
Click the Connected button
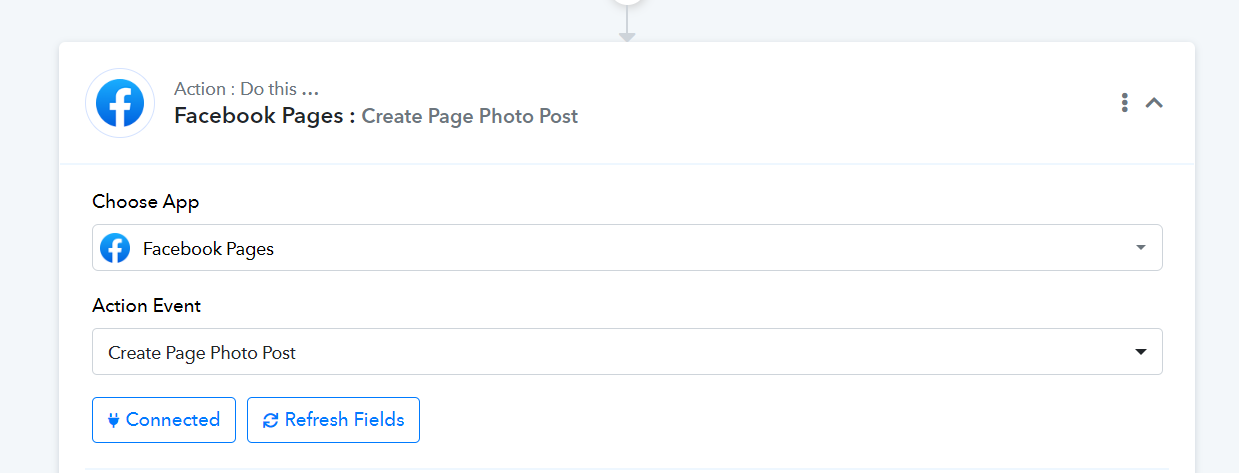click(x=164, y=420)
